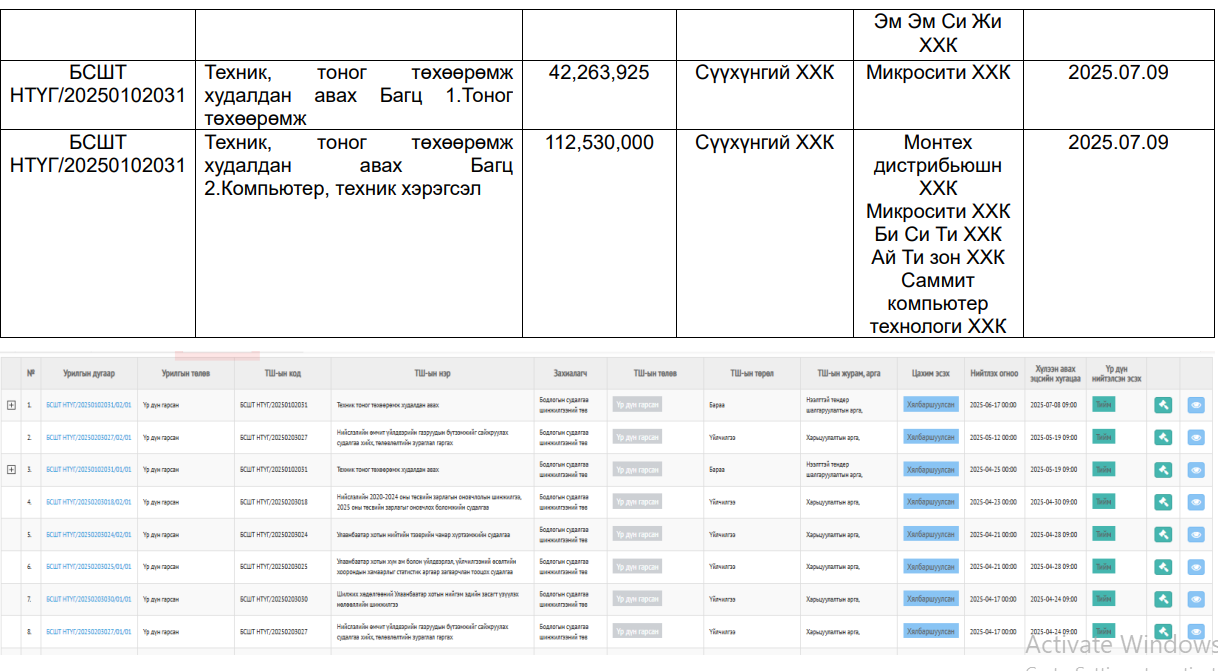Click the Хялбаршуулсан badge in row 2
The width and height of the screenshot is (1218, 671).
pyautogui.click(x=931, y=437)
